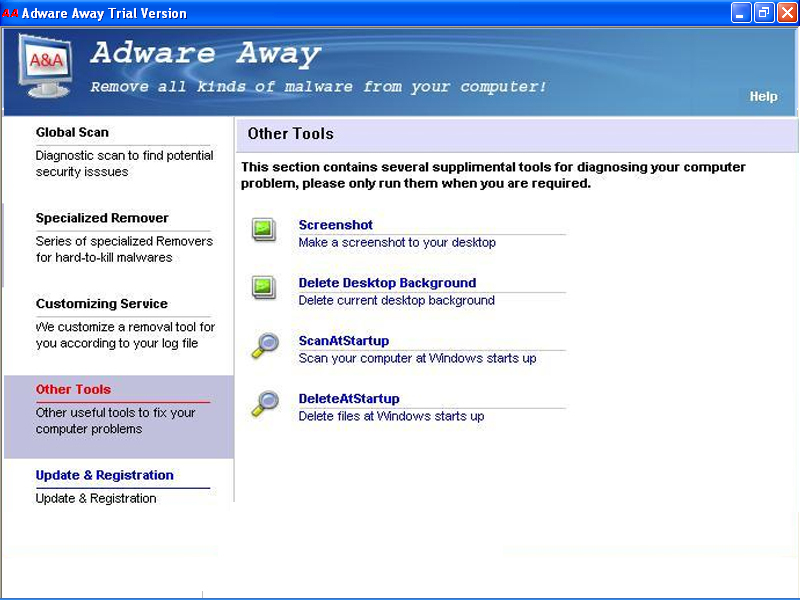Launch the ScanAtStartup link
This screenshot has height=600, width=800.
tap(343, 341)
